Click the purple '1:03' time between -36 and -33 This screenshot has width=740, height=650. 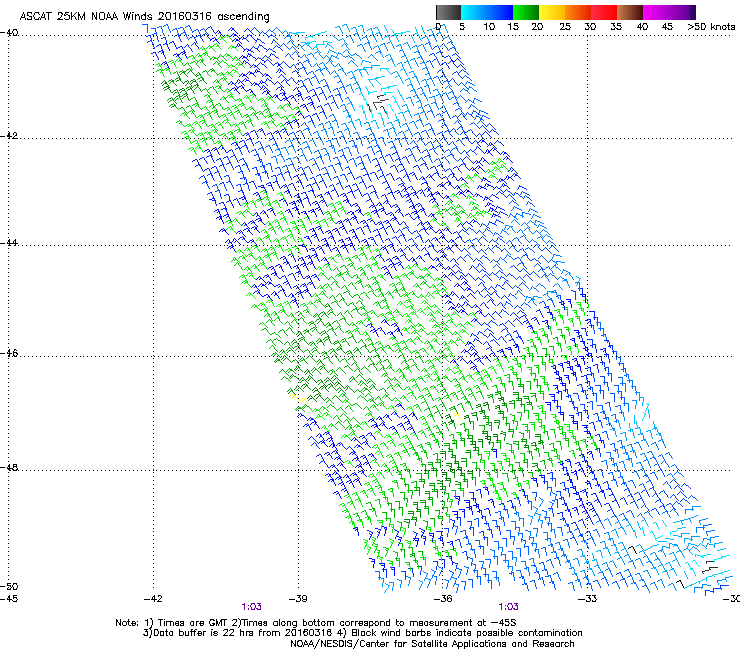[x=508, y=607]
